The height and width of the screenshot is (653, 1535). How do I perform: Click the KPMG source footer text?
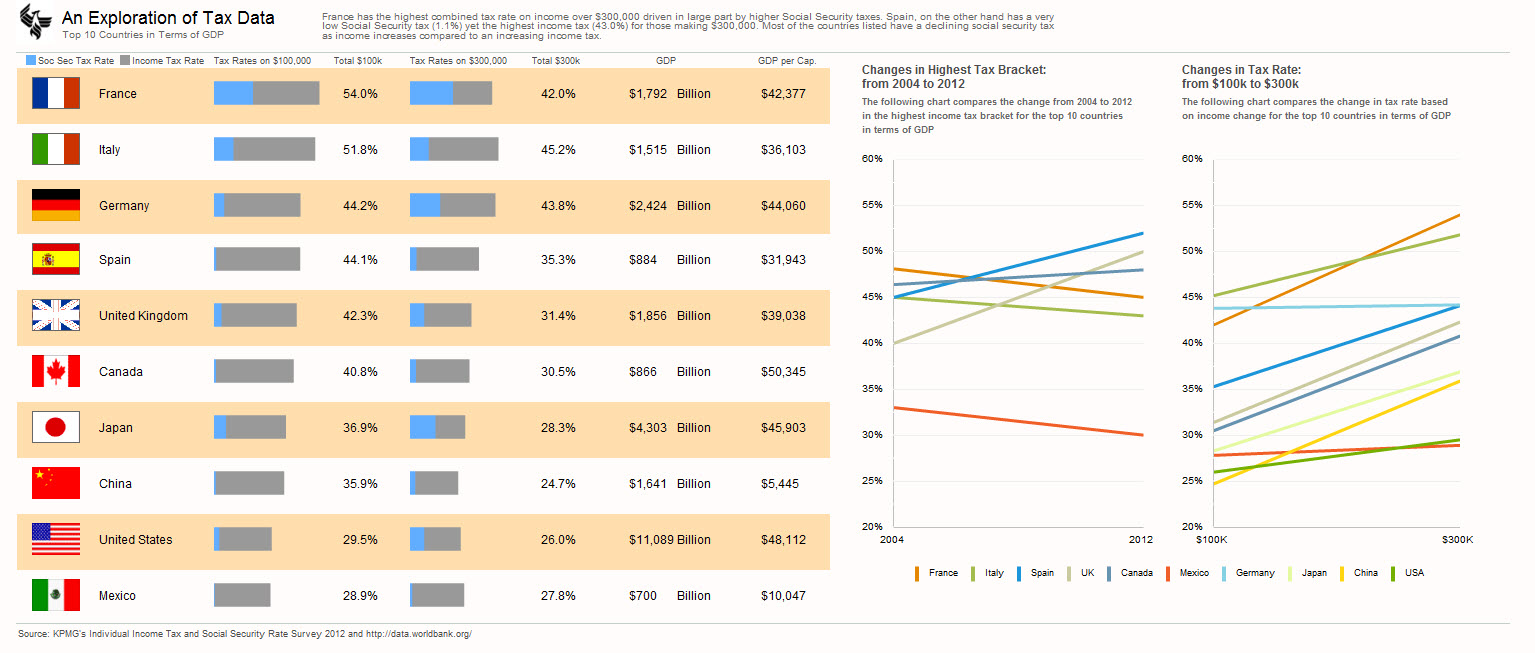[244, 633]
